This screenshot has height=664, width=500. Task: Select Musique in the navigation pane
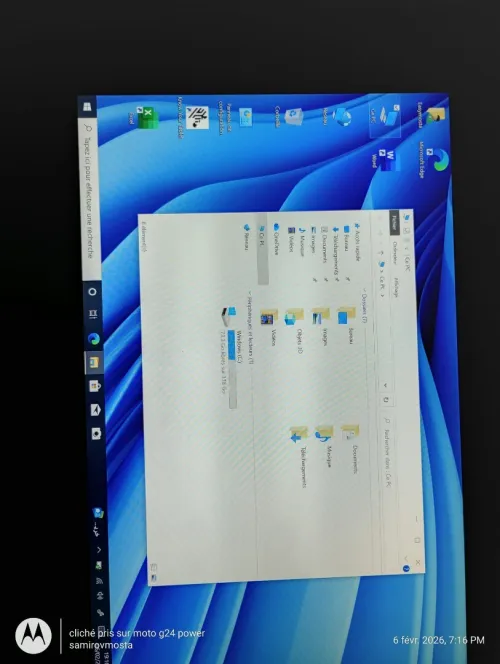pos(302,242)
